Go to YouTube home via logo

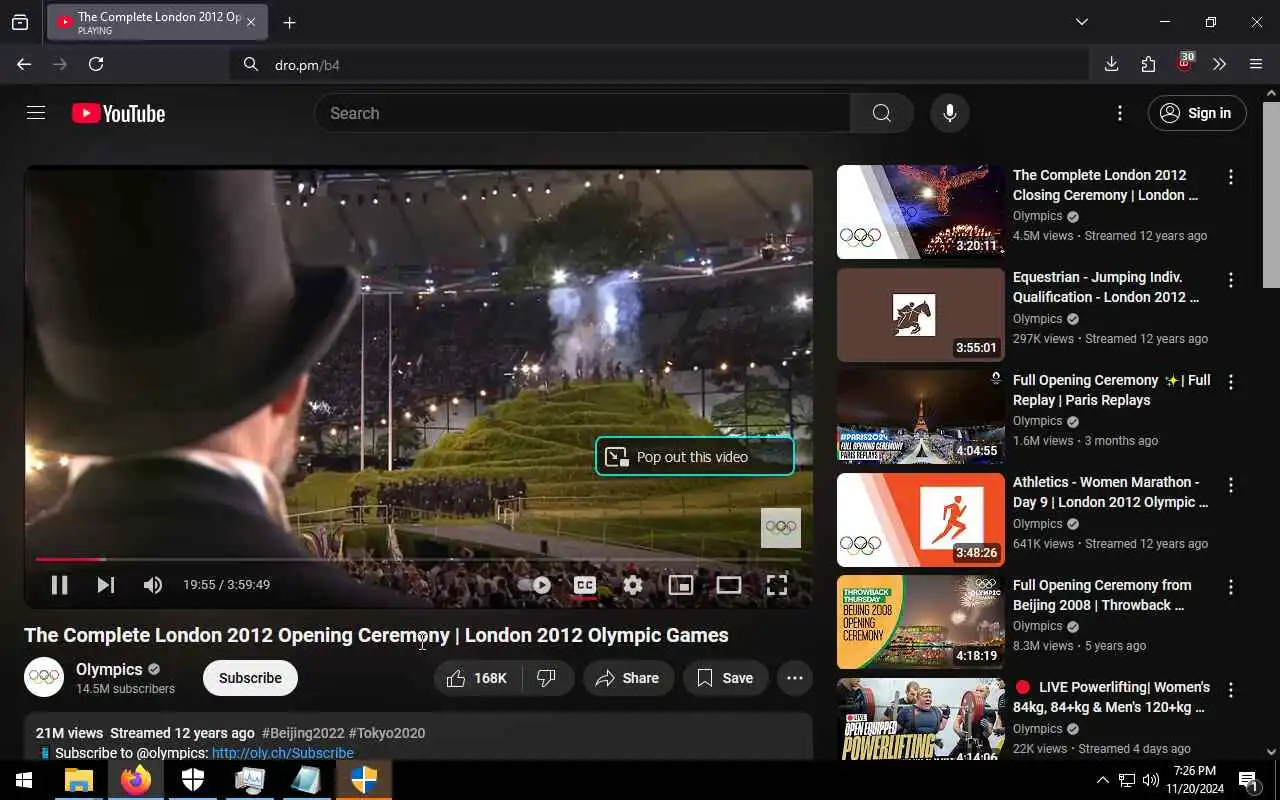tap(118, 114)
